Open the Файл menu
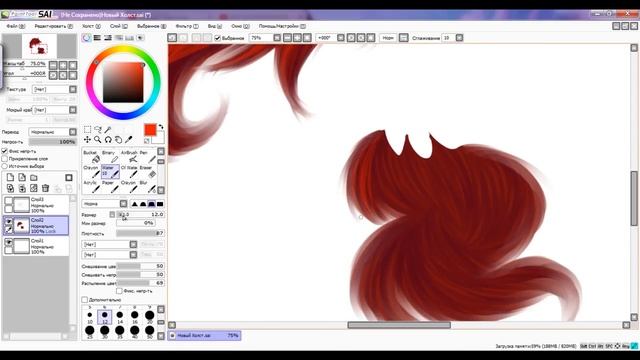640x360 pixels. (x=16, y=26)
